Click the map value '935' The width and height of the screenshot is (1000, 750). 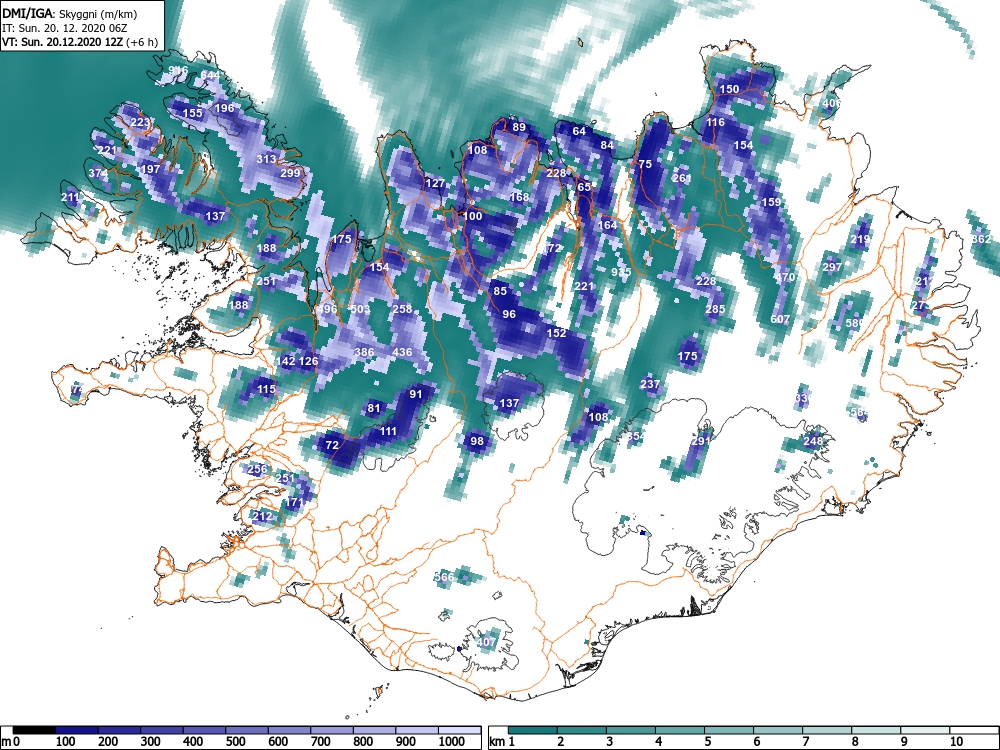[x=621, y=272]
